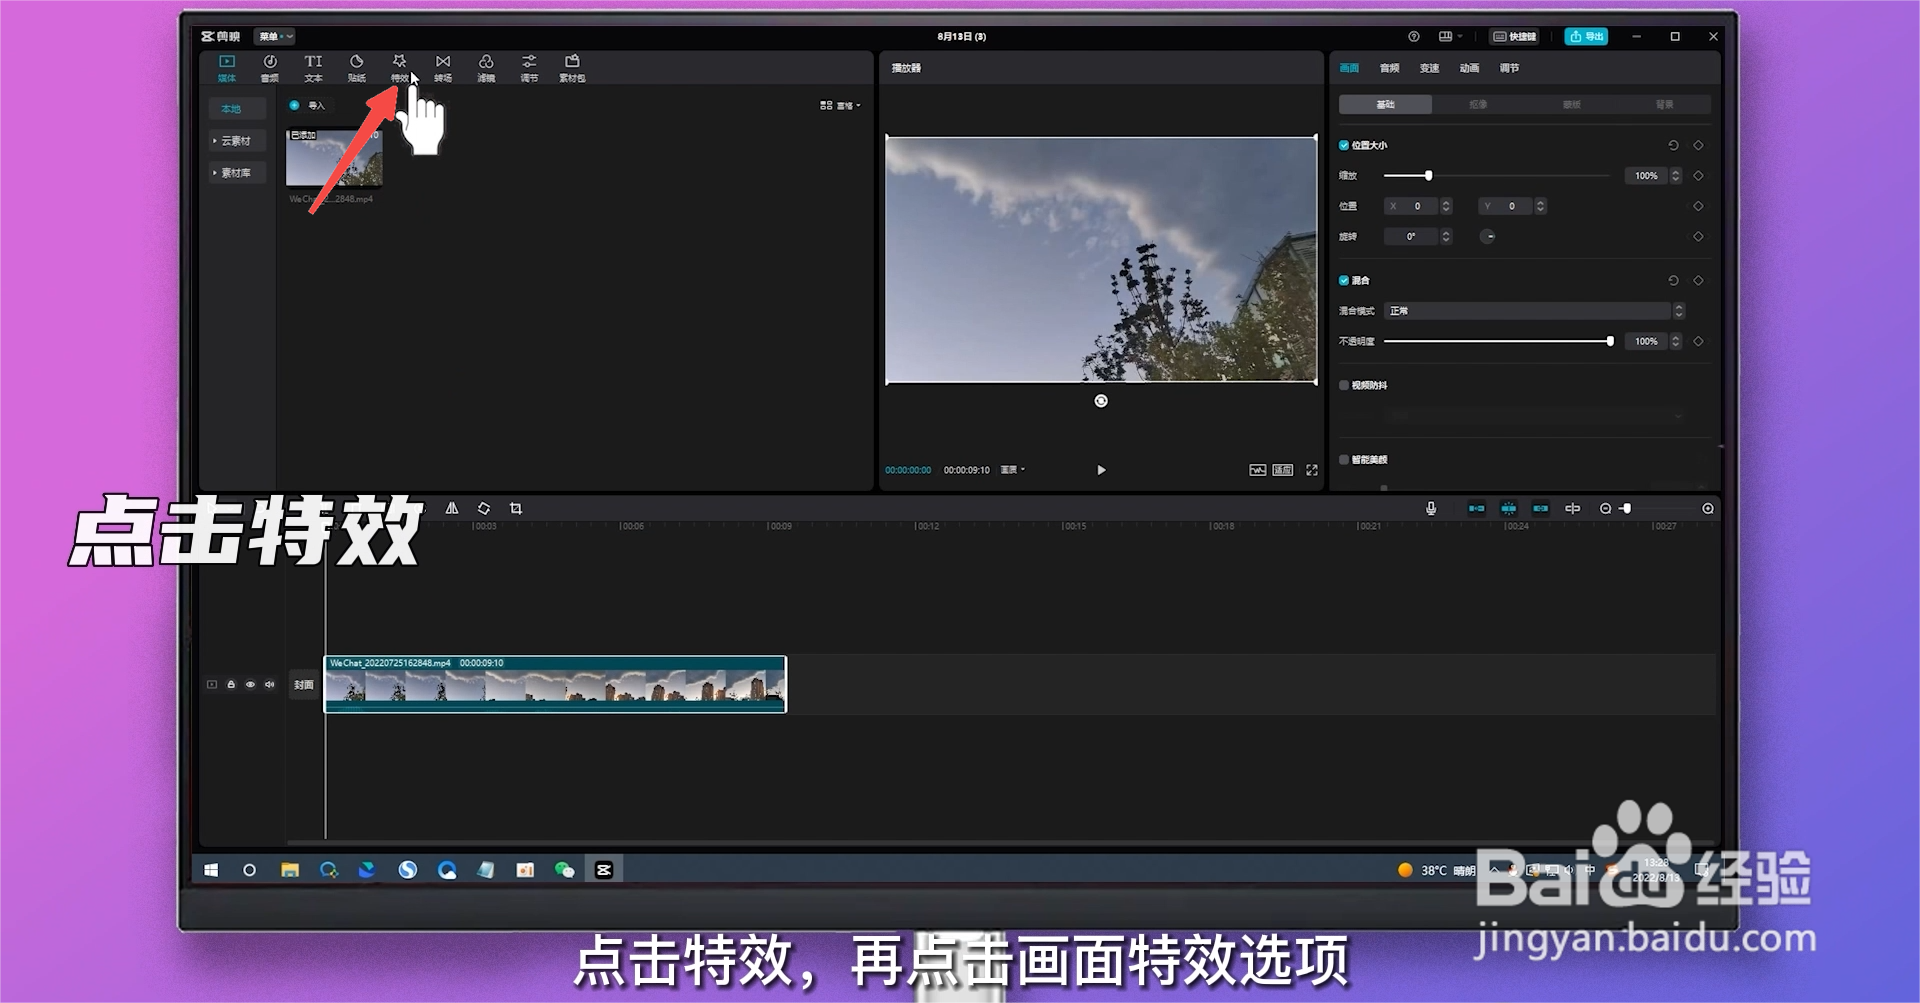Click the 导出 export button

(1587, 36)
